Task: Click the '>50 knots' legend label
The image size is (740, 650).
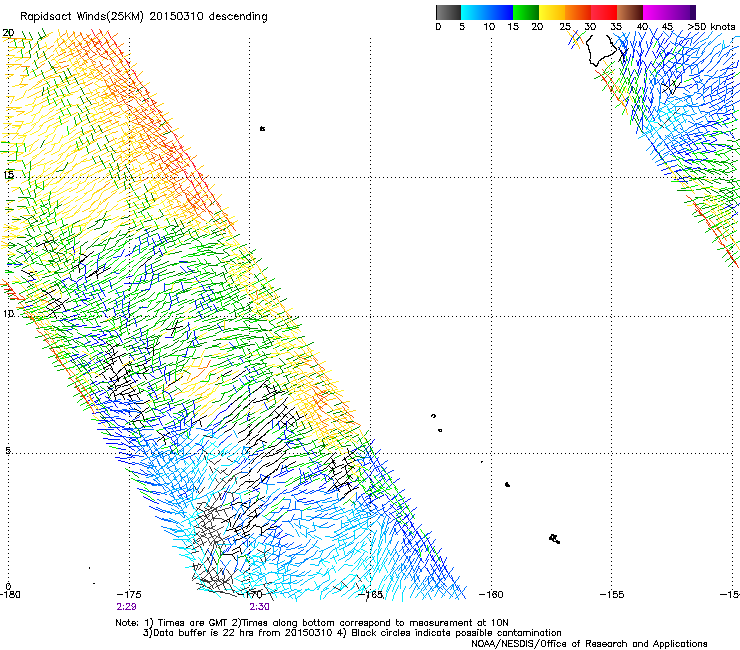Action: [x=712, y=27]
